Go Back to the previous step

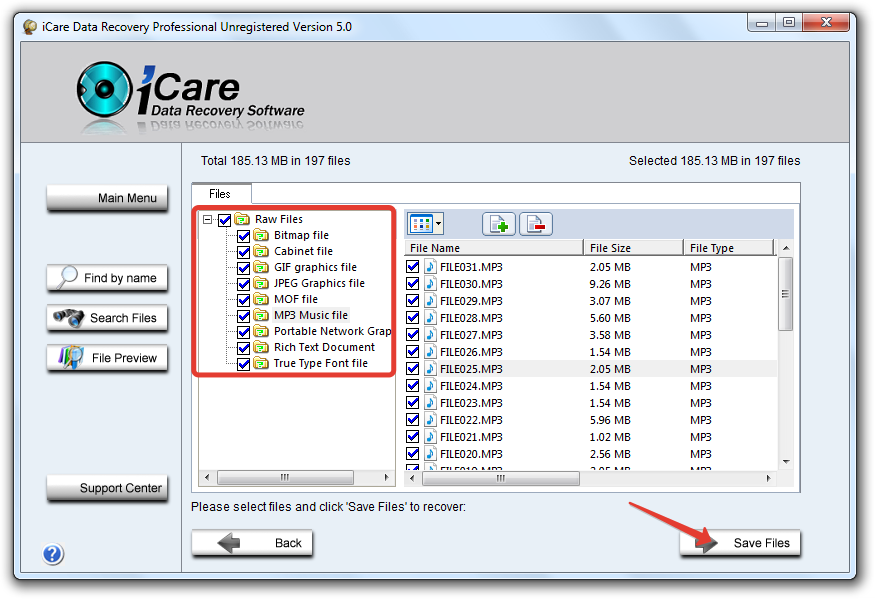coord(253,543)
